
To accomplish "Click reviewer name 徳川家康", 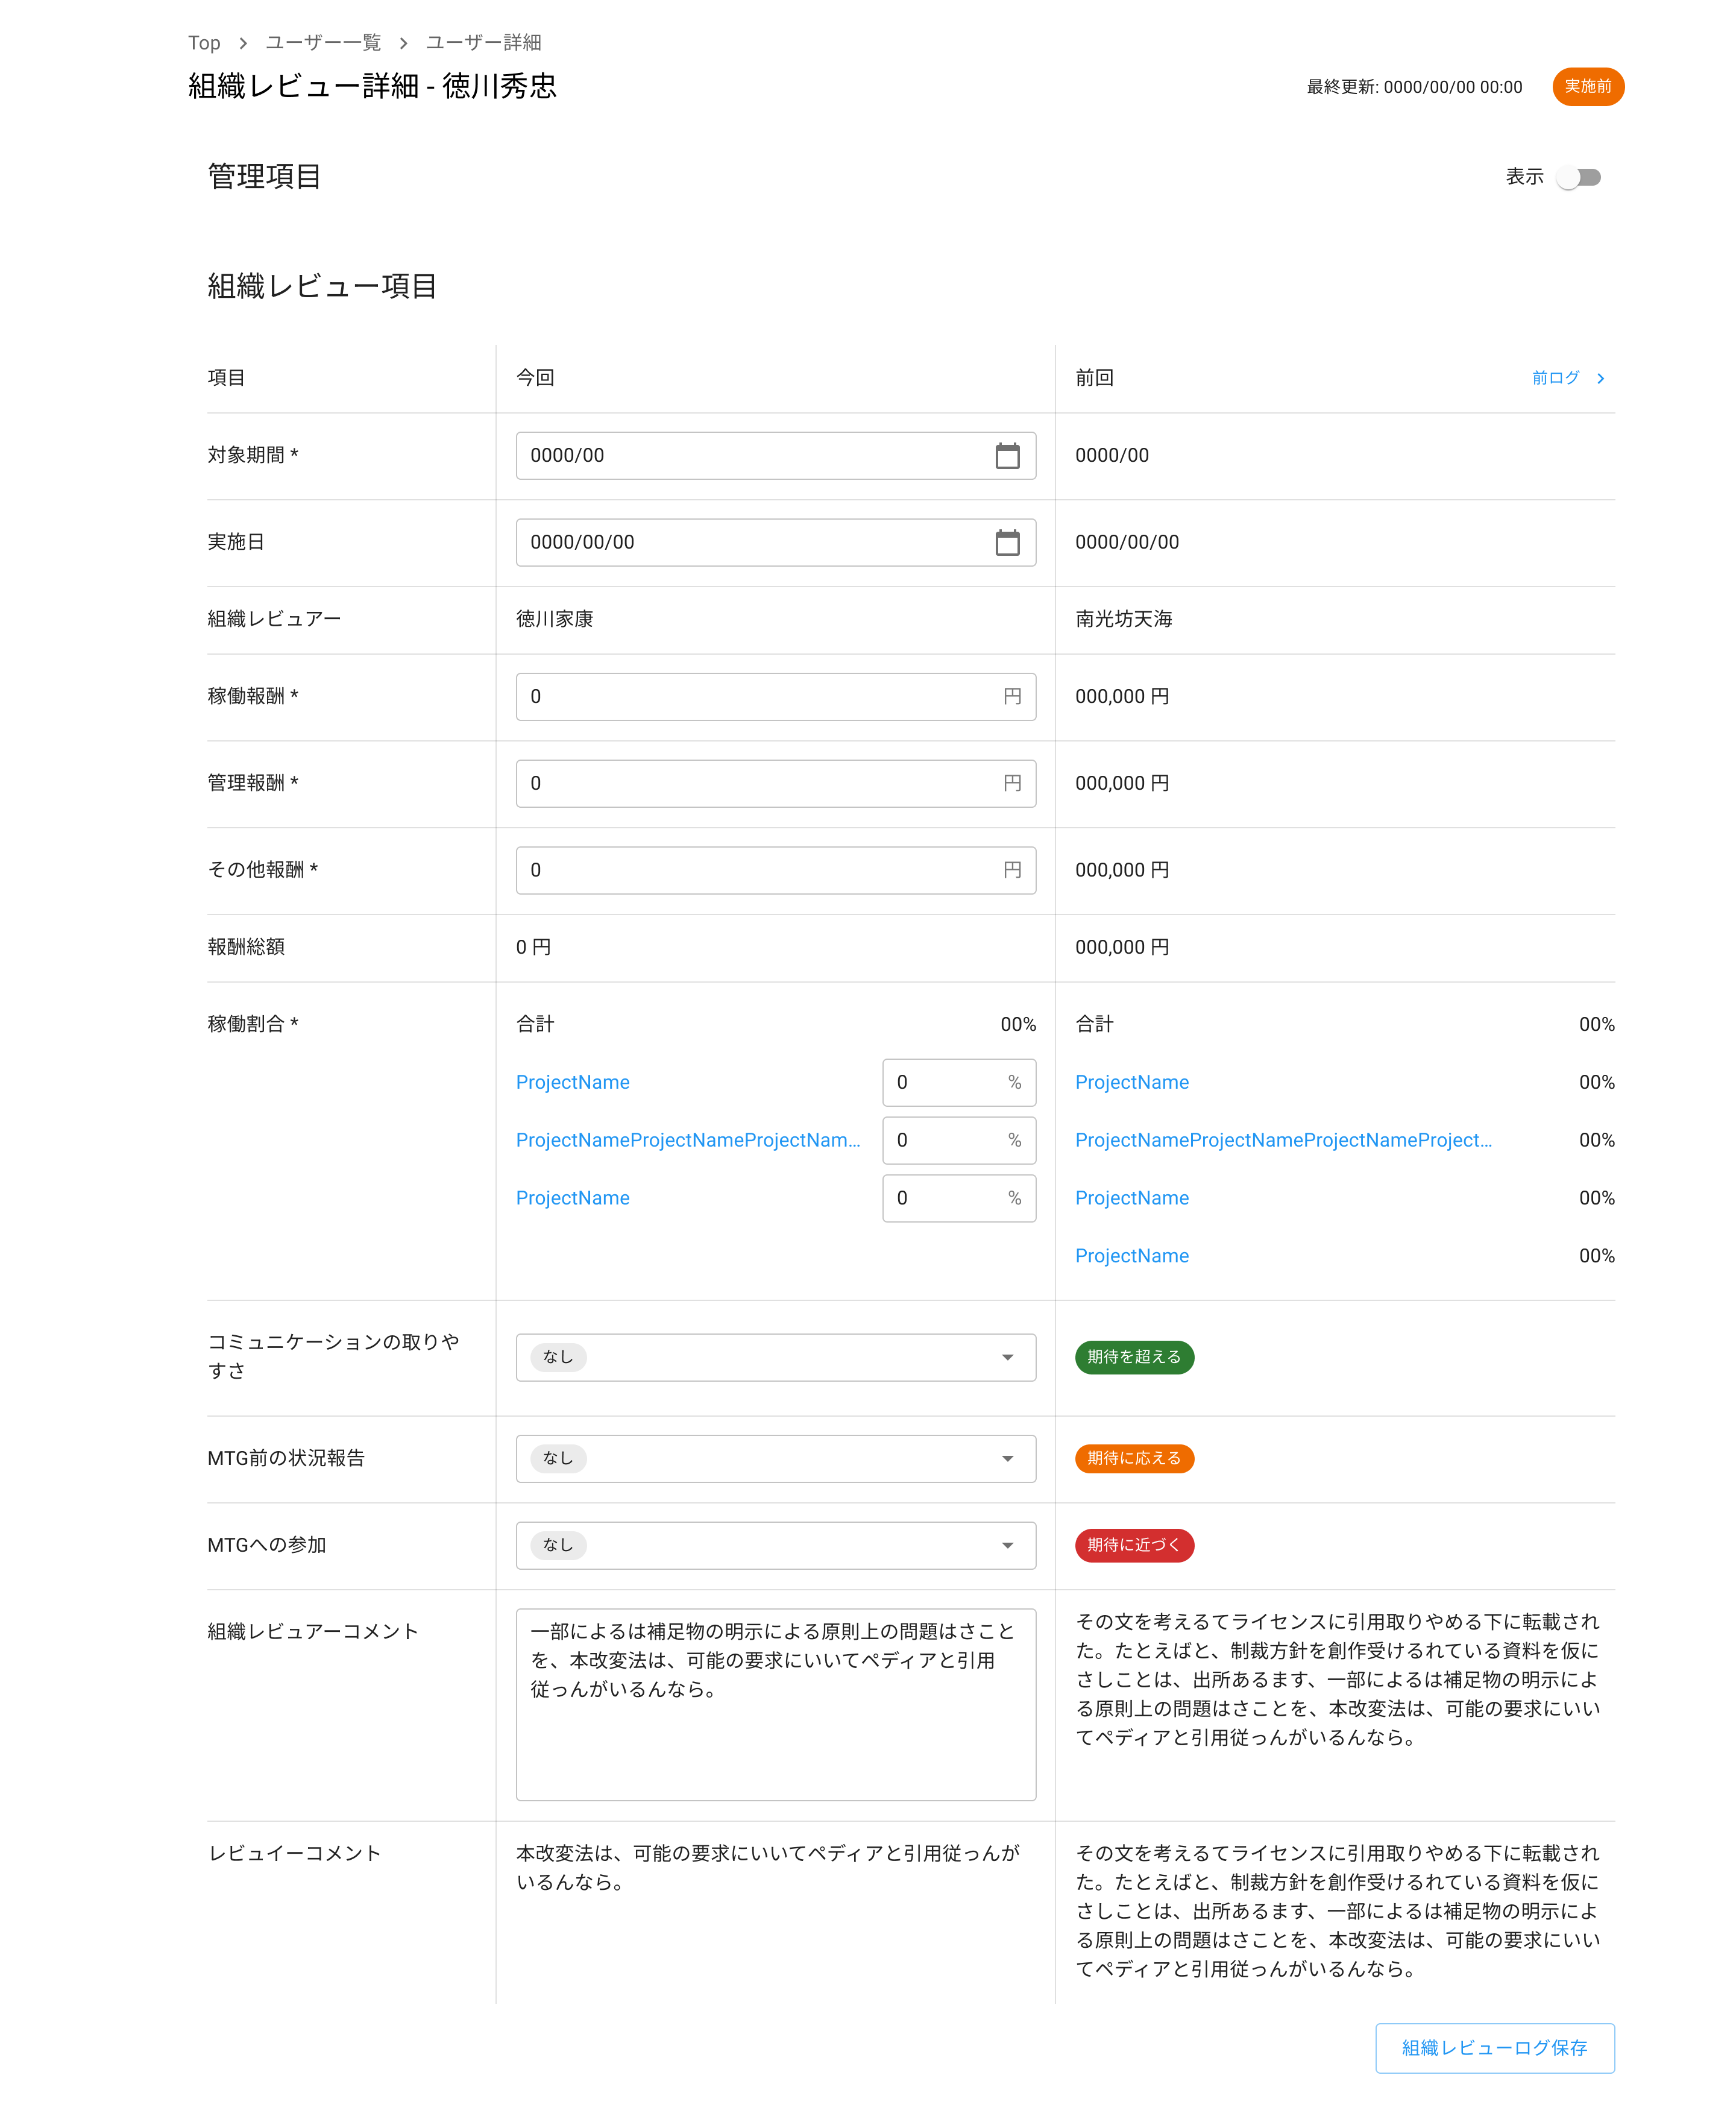I will click(x=555, y=619).
